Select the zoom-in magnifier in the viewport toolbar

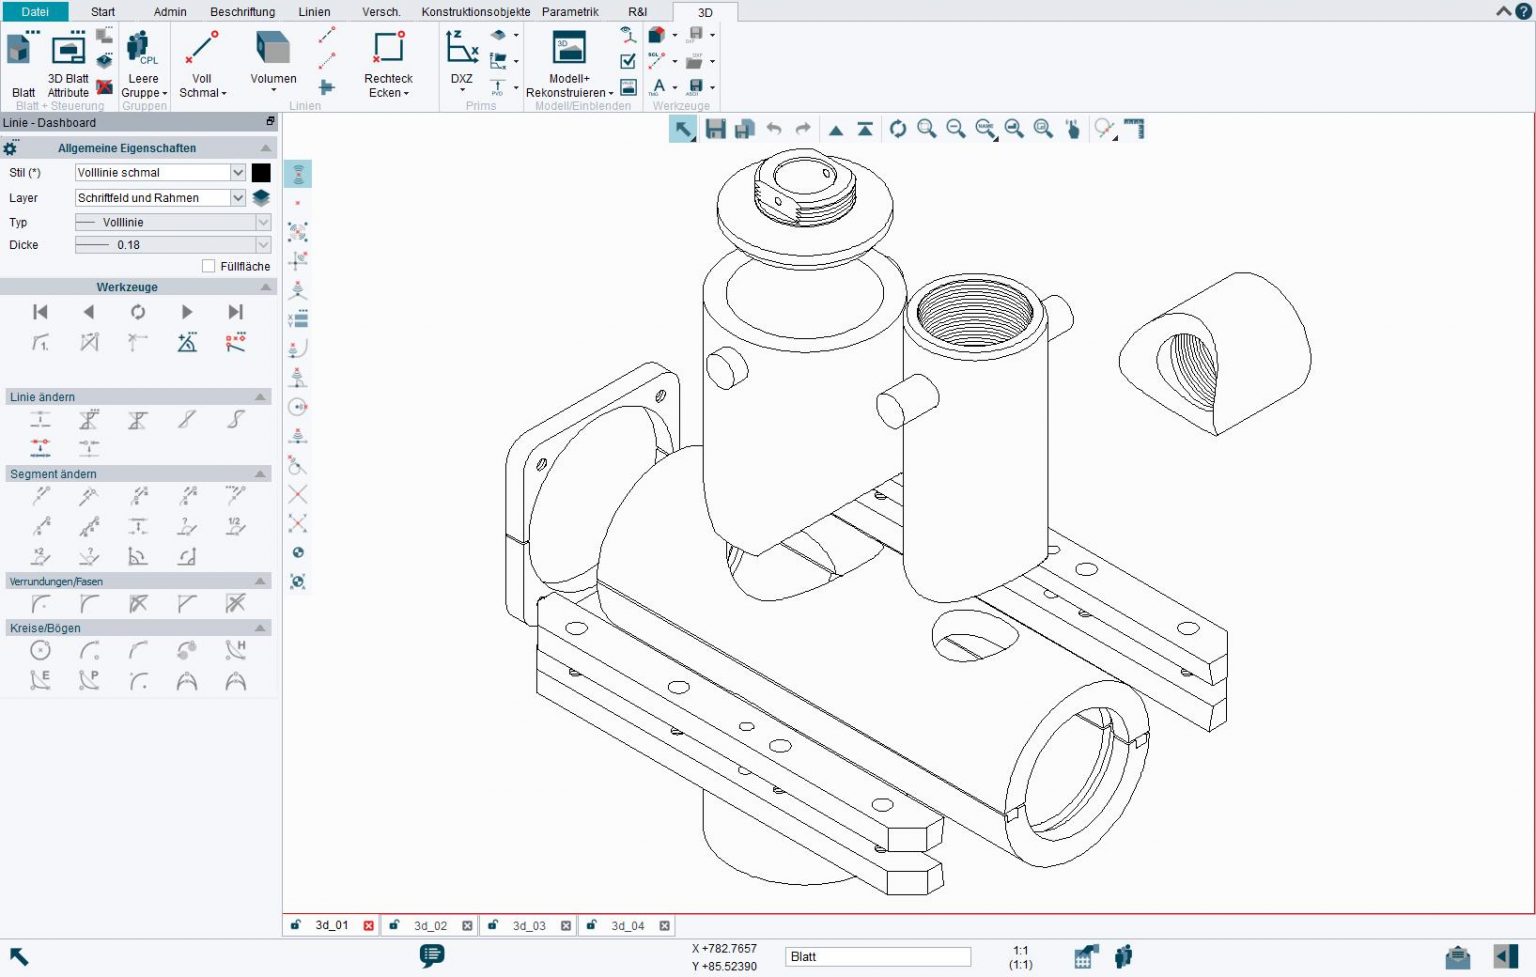point(926,128)
